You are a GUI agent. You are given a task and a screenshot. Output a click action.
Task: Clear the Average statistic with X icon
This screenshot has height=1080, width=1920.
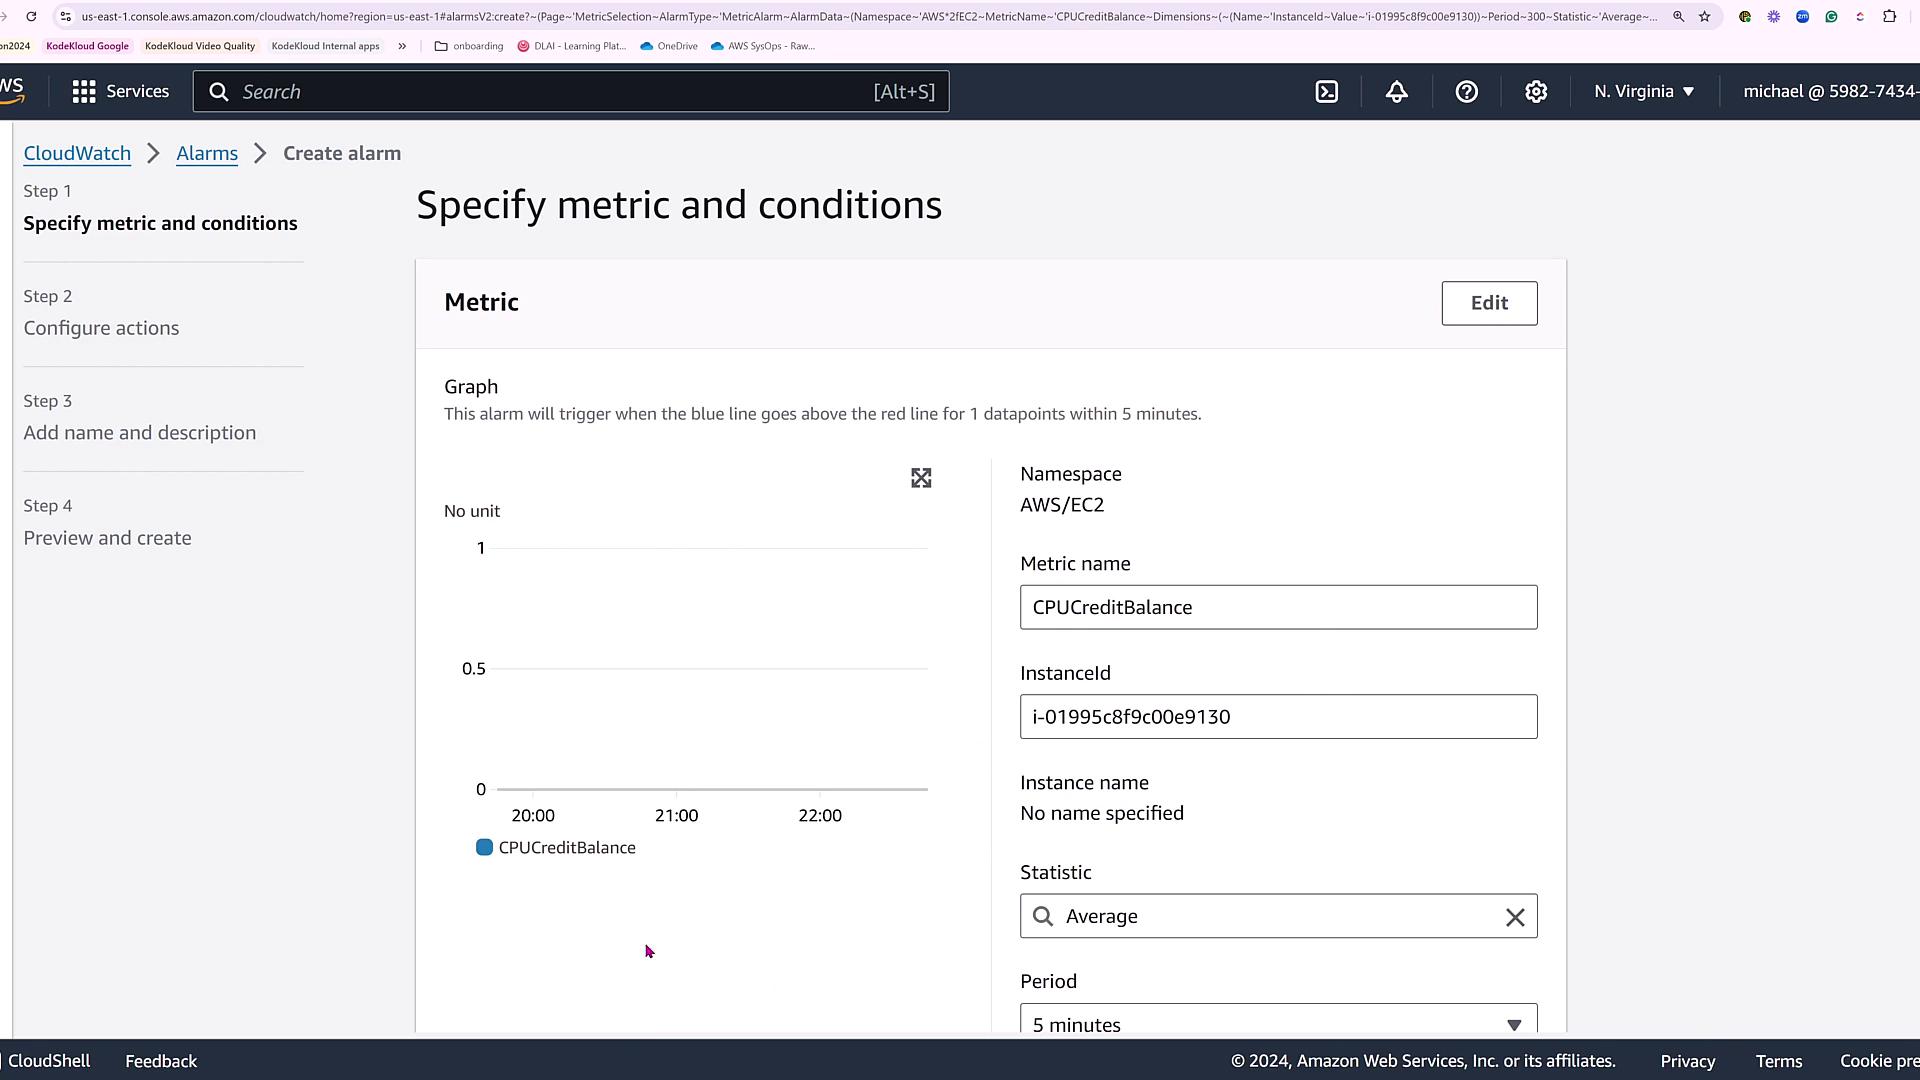click(x=1515, y=917)
